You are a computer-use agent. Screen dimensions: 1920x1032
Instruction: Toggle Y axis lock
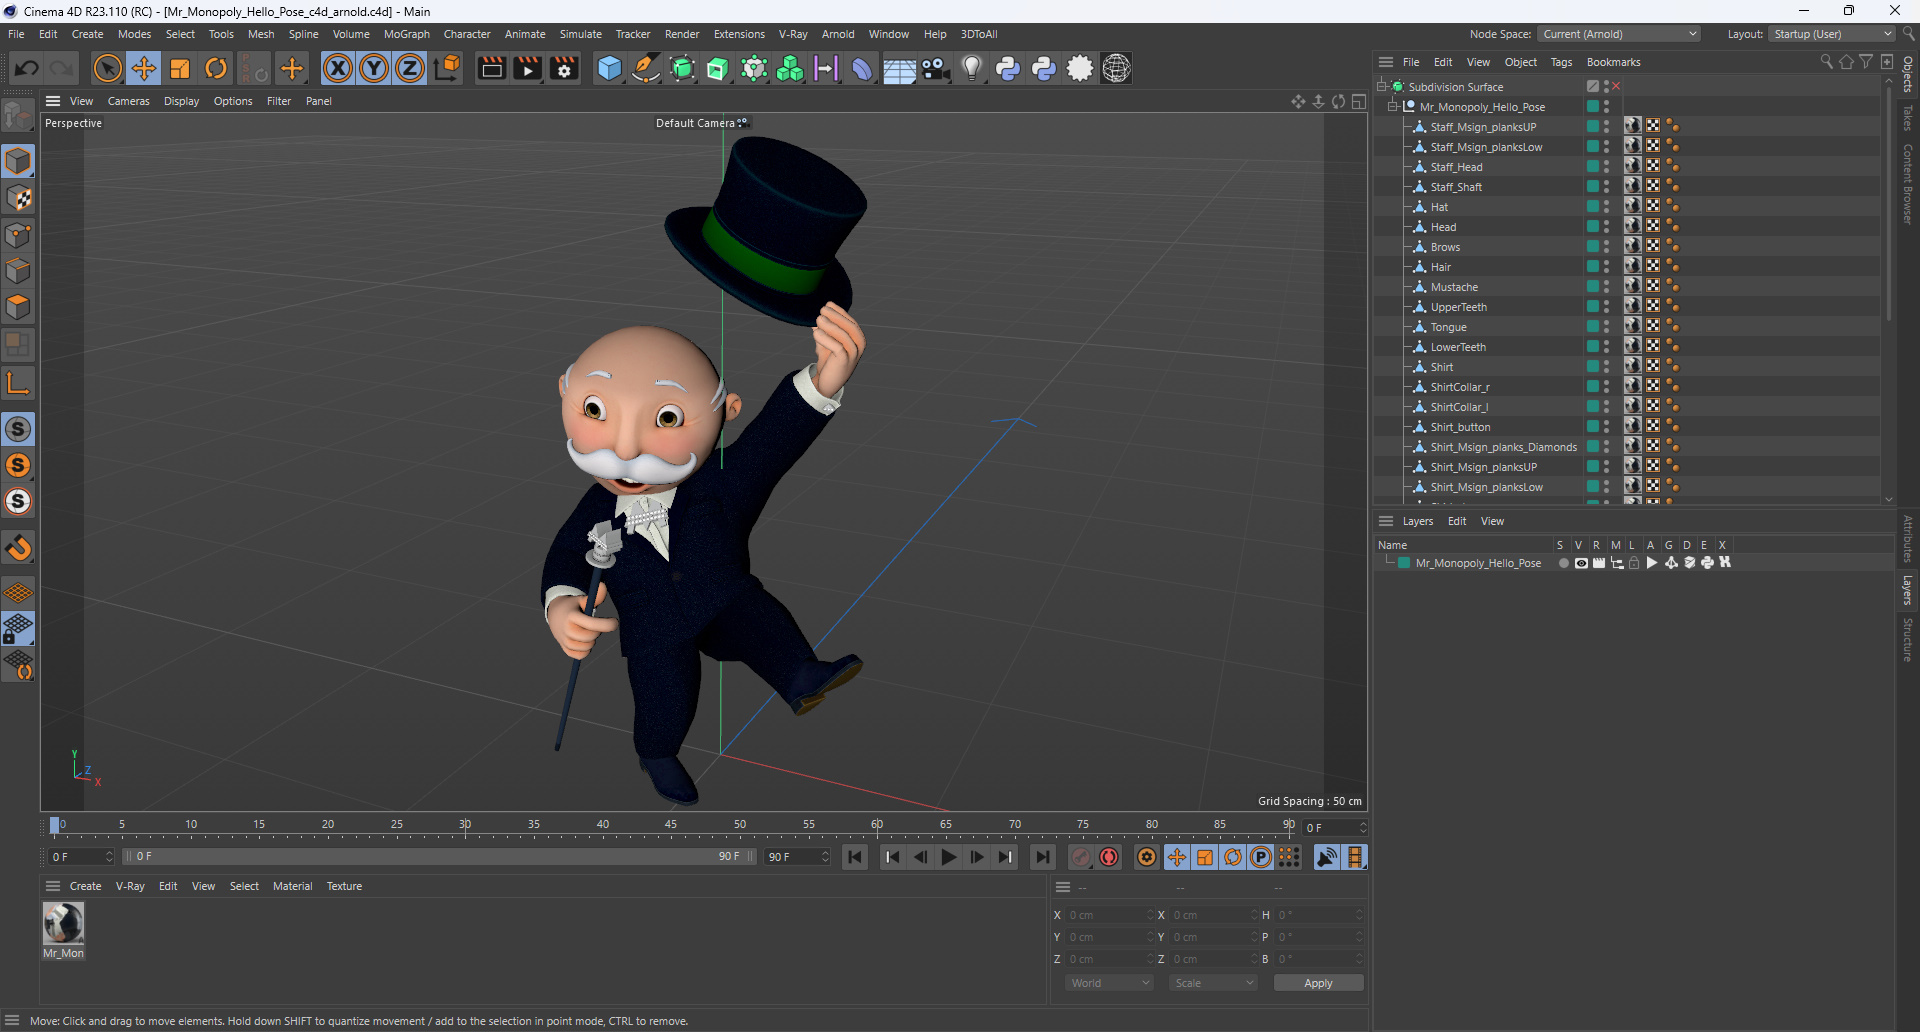[x=374, y=69]
